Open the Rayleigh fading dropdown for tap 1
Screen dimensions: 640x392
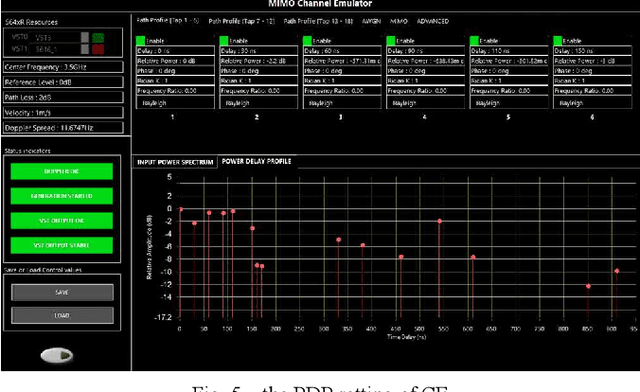click(175, 103)
